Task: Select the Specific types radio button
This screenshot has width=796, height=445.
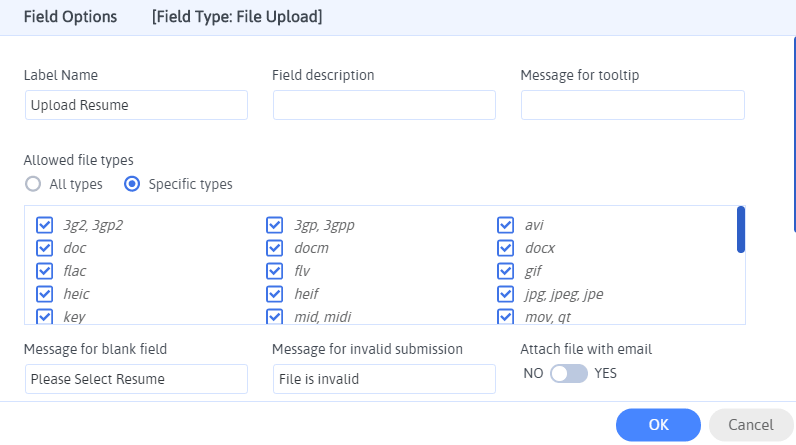Action: pos(132,184)
